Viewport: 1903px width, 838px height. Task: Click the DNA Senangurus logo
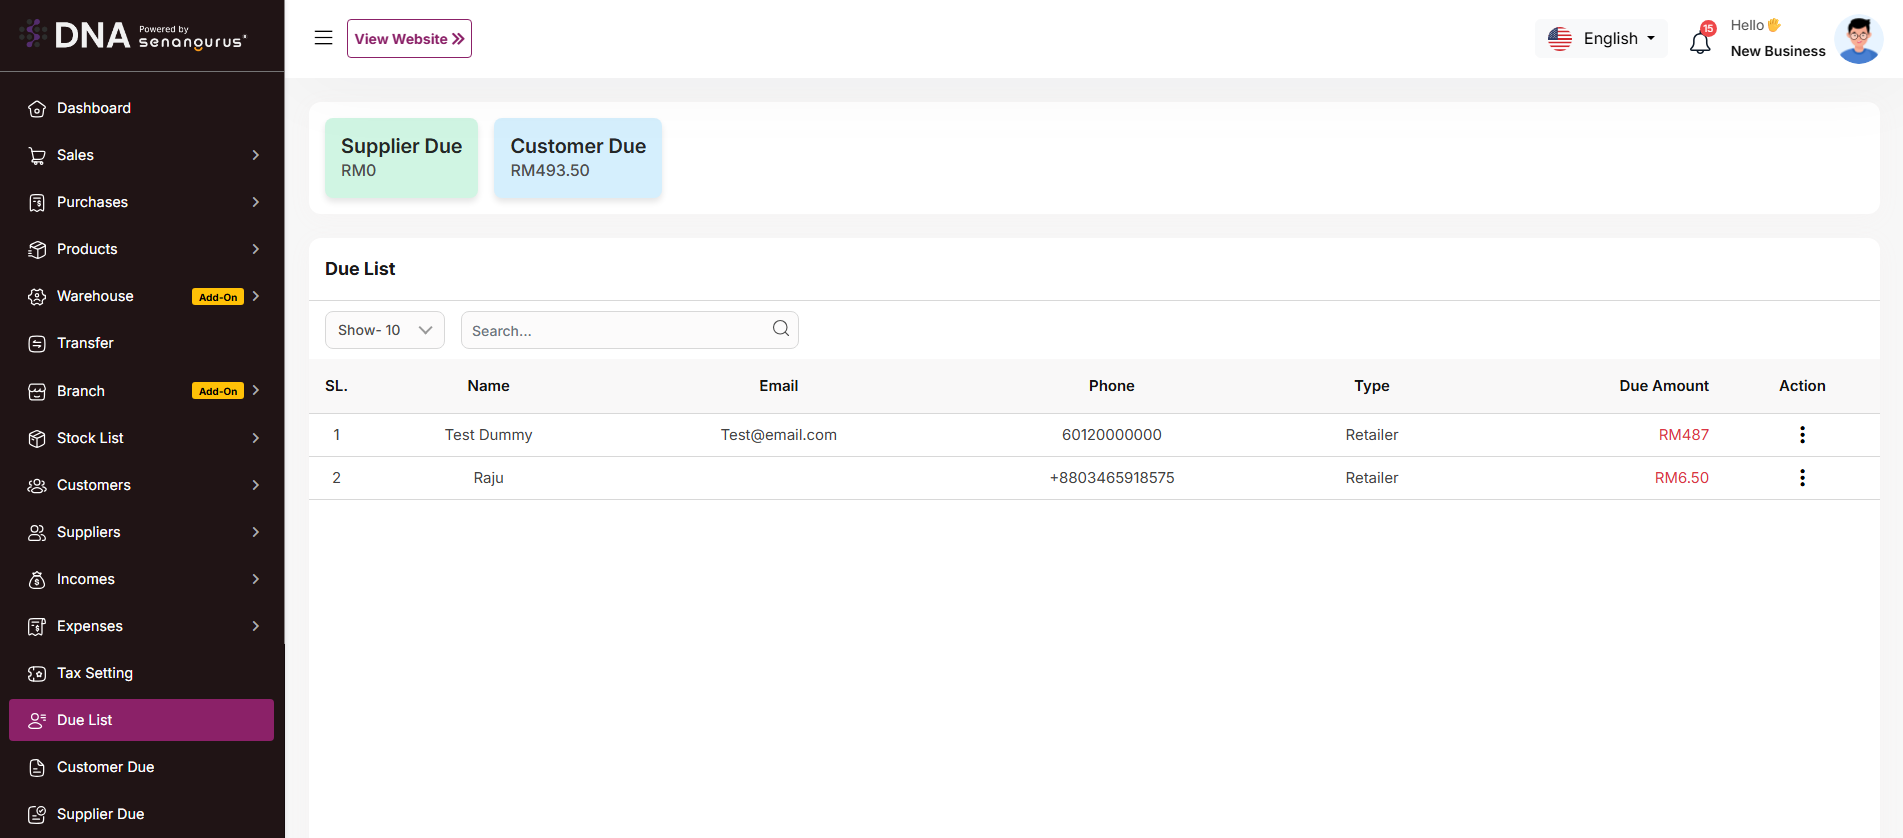(x=133, y=36)
